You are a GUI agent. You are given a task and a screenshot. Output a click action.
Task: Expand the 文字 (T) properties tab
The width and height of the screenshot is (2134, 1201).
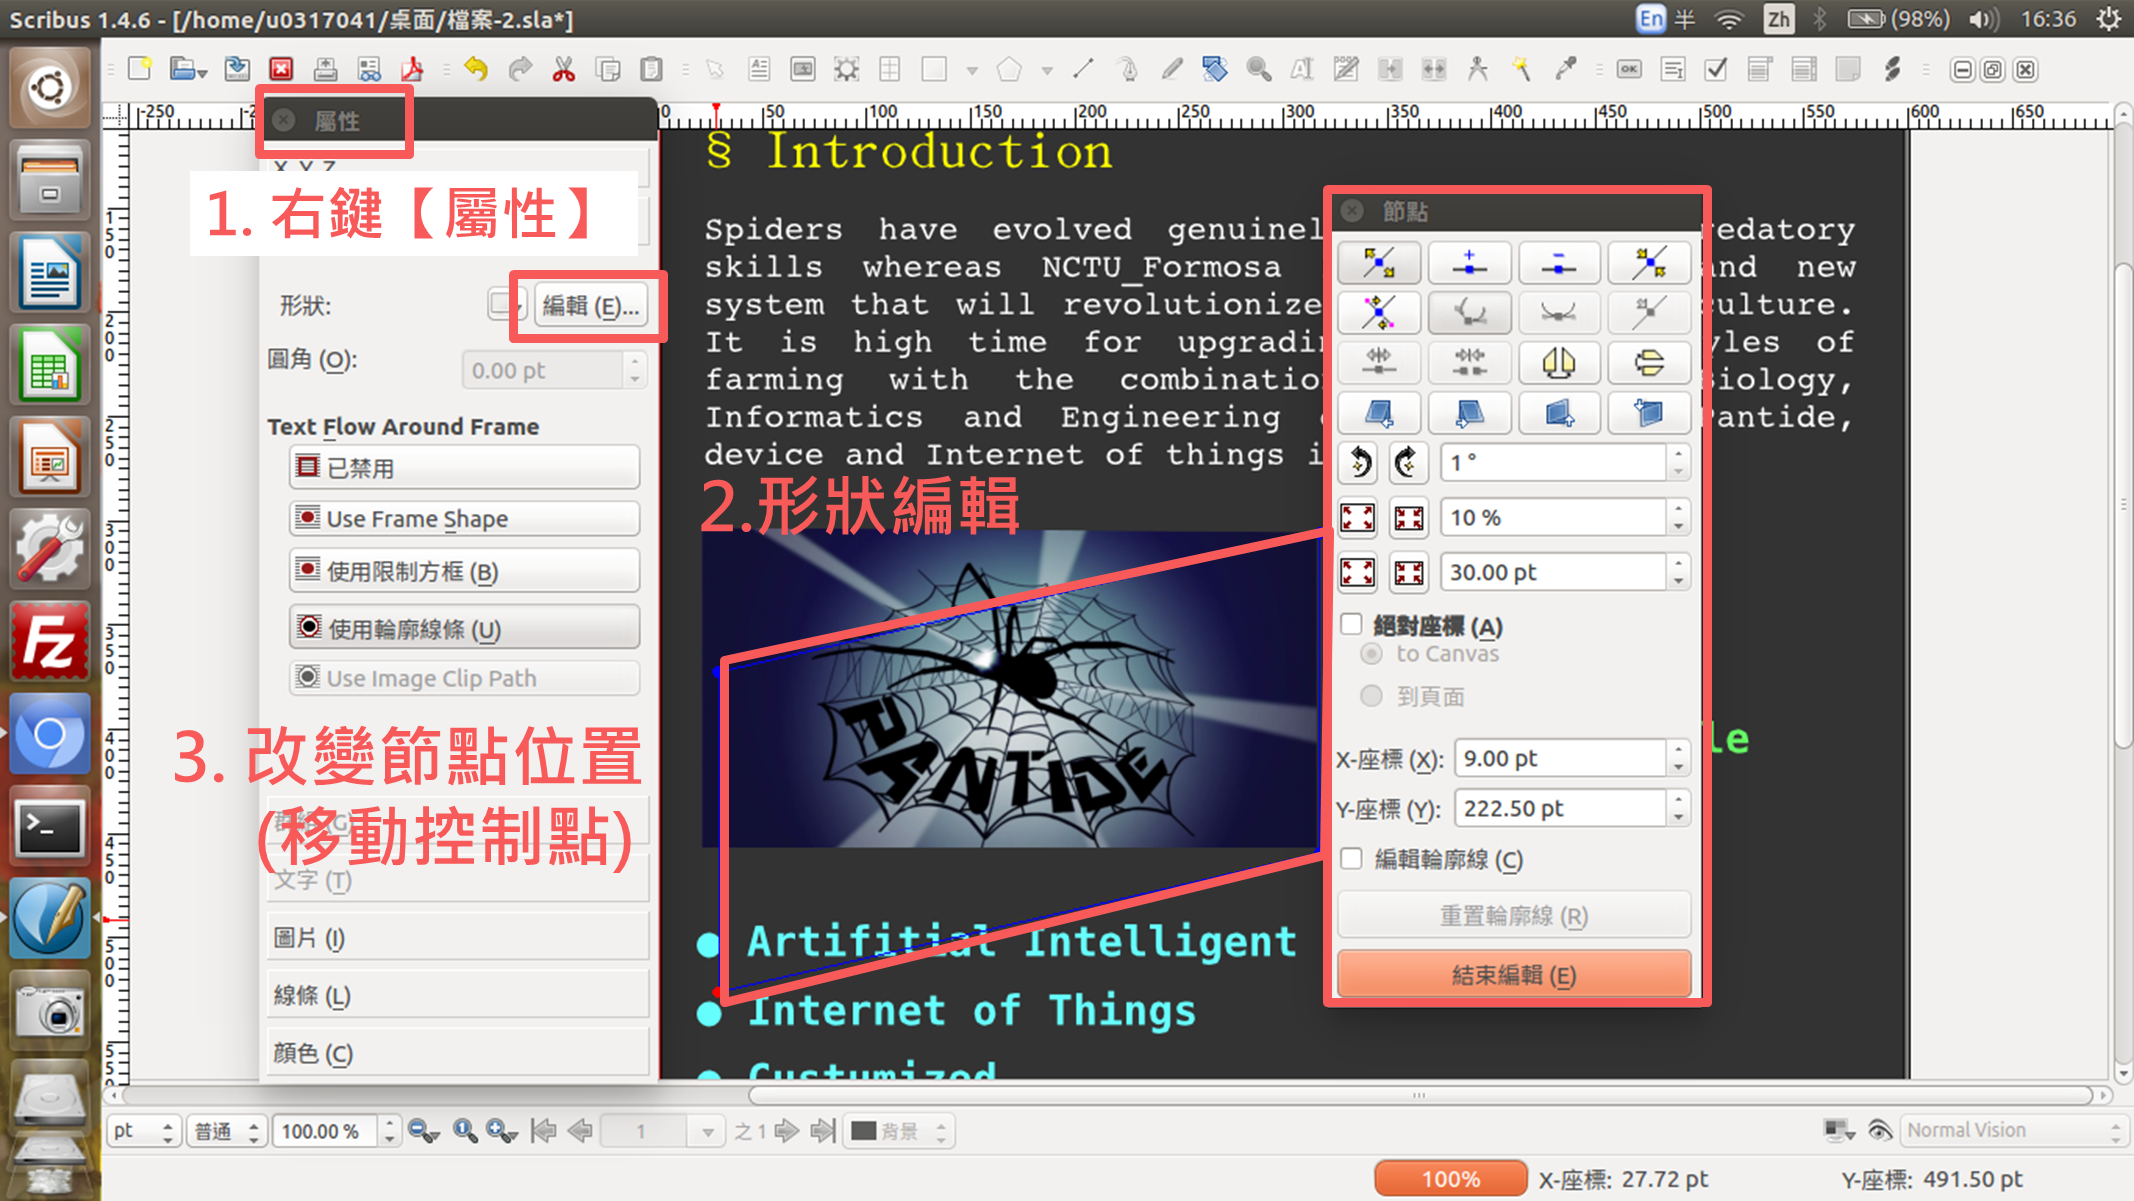(459, 880)
